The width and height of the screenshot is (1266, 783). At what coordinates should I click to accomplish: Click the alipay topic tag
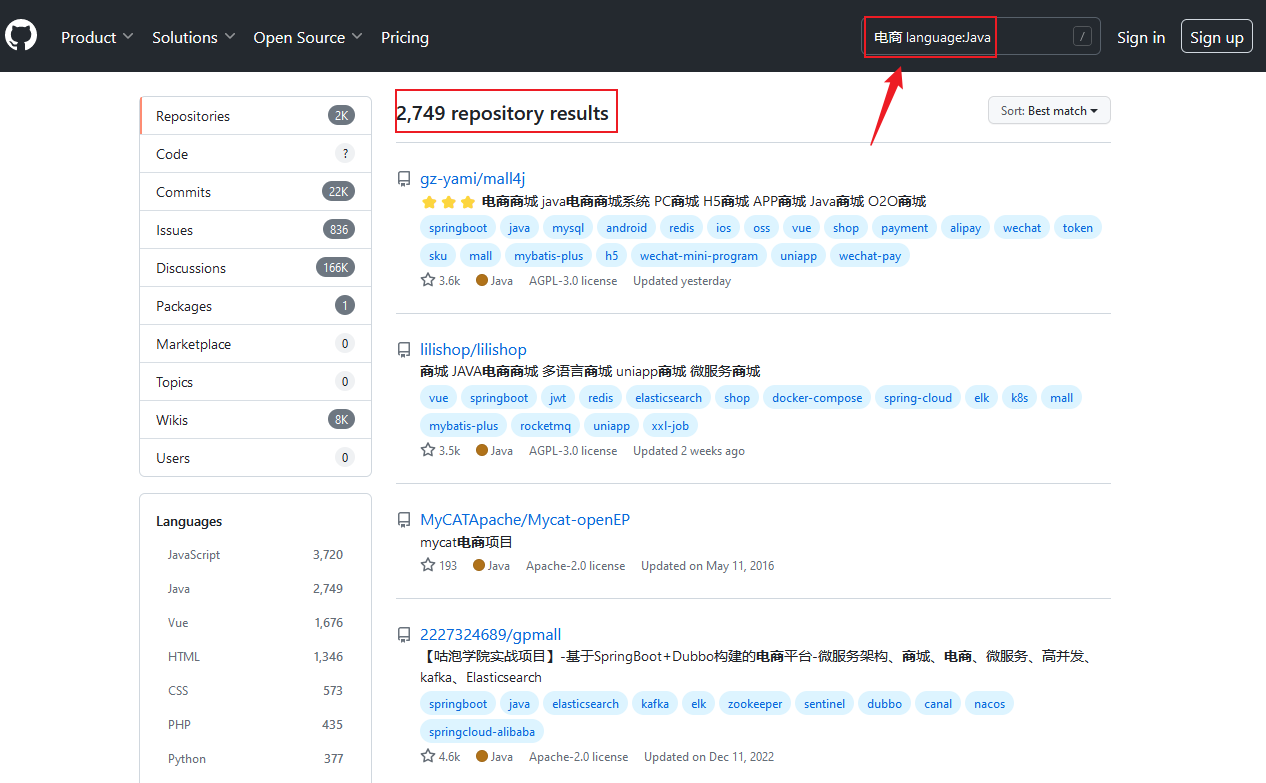coord(966,228)
